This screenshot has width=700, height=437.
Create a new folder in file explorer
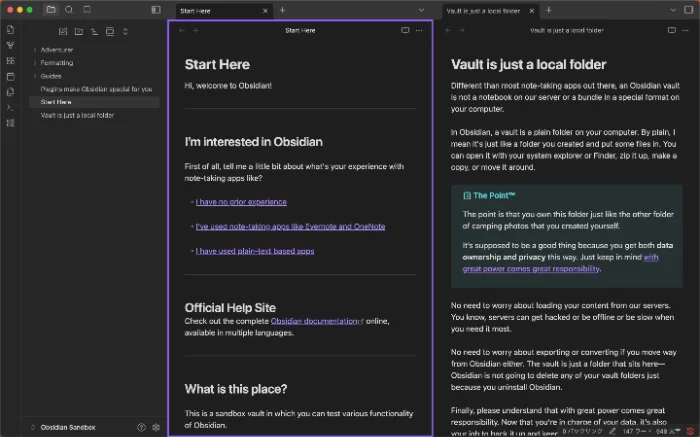coord(78,31)
